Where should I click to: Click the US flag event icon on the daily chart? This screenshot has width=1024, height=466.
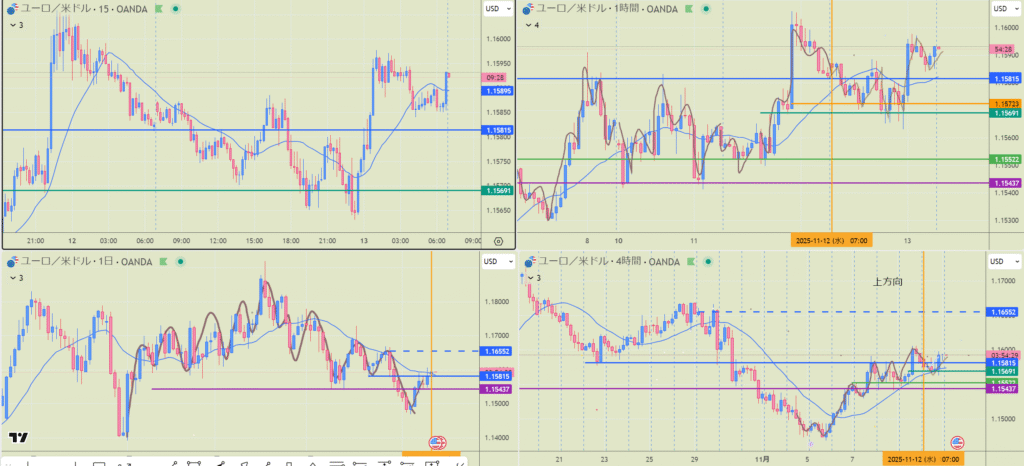[437, 443]
